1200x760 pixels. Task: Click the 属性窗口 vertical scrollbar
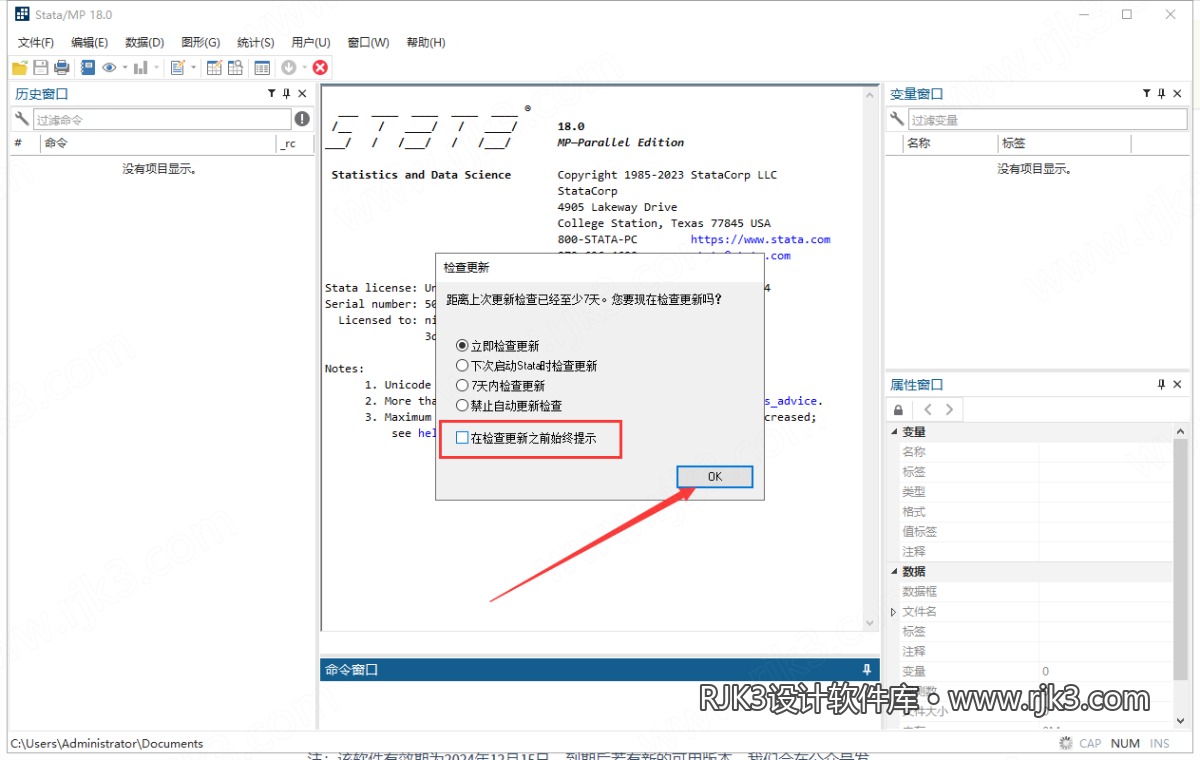(x=1181, y=578)
